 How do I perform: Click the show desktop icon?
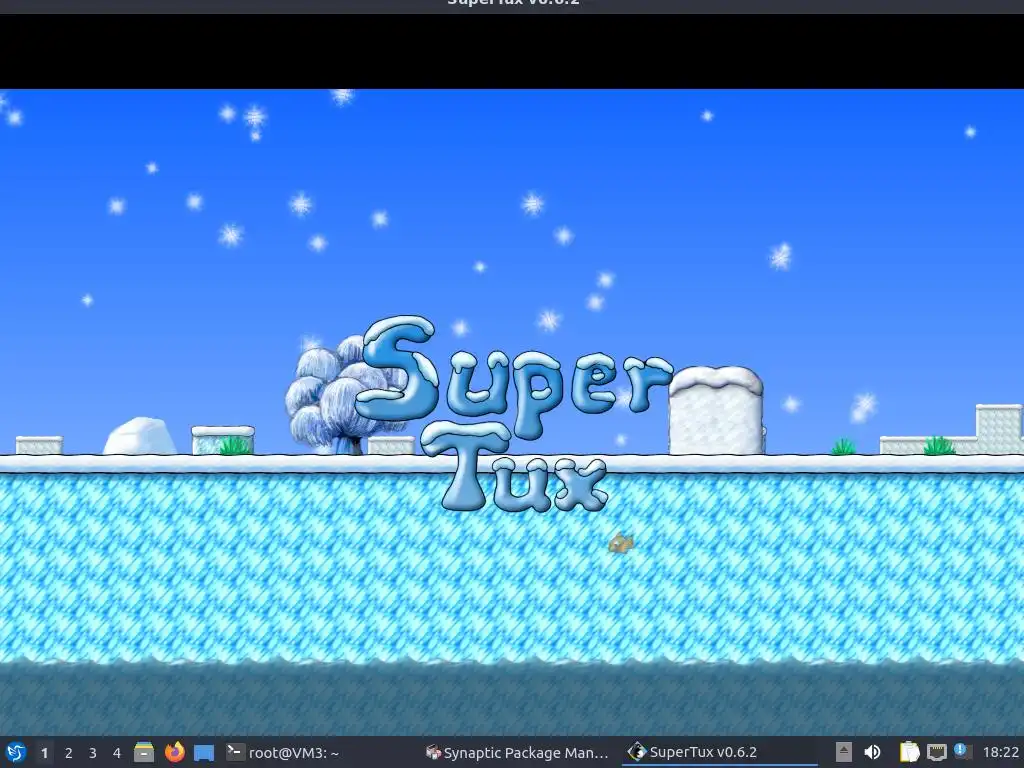pos(204,752)
